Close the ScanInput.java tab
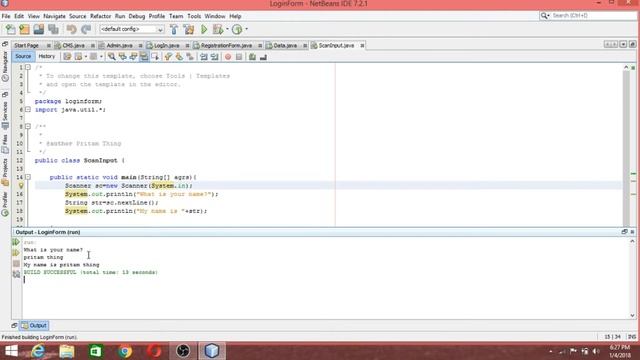 click(x=362, y=45)
